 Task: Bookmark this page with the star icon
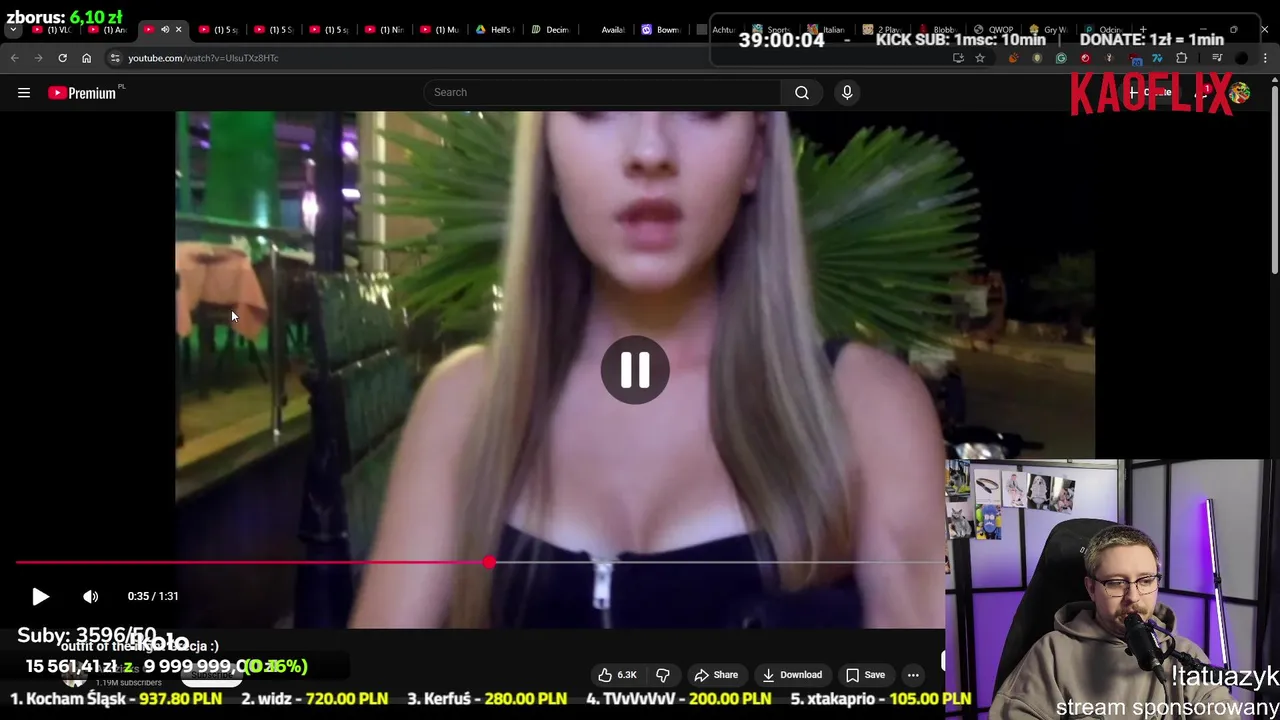point(980,58)
